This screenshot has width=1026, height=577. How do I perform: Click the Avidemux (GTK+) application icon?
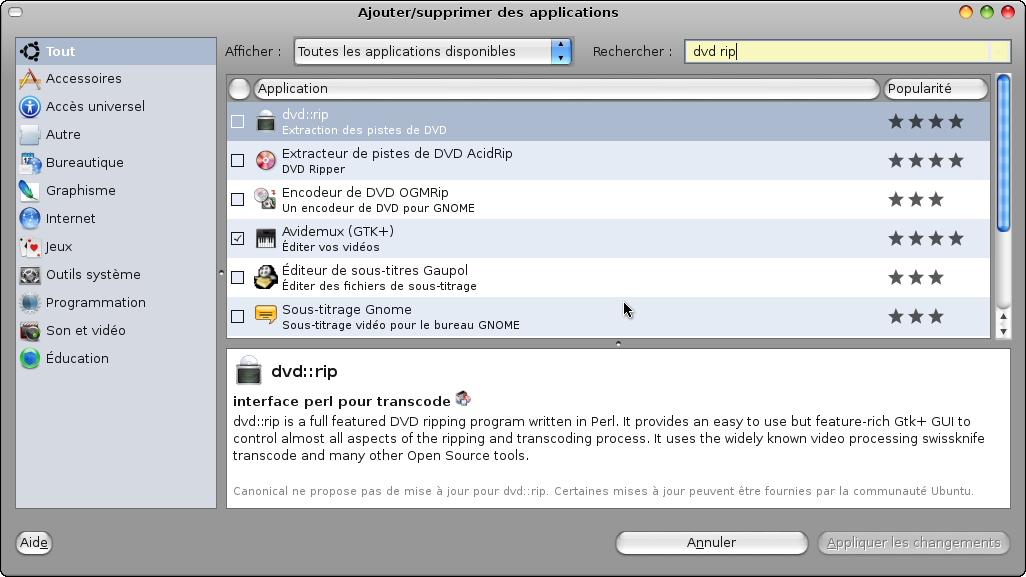coord(266,238)
